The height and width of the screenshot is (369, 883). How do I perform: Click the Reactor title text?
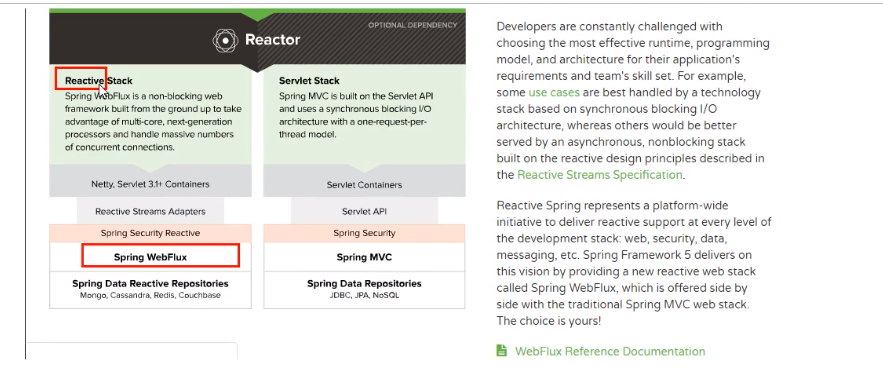pos(273,41)
